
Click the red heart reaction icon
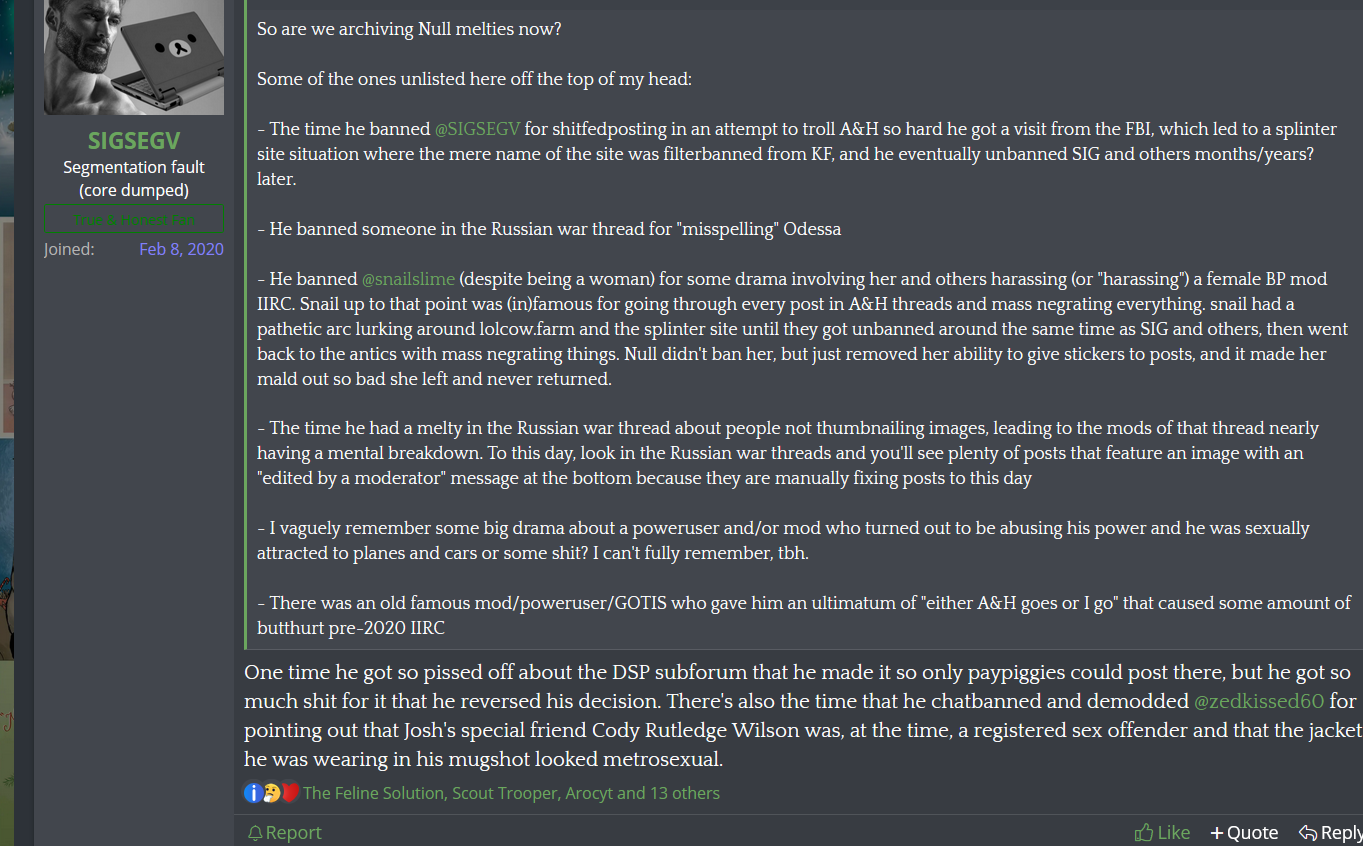pyautogui.click(x=290, y=793)
